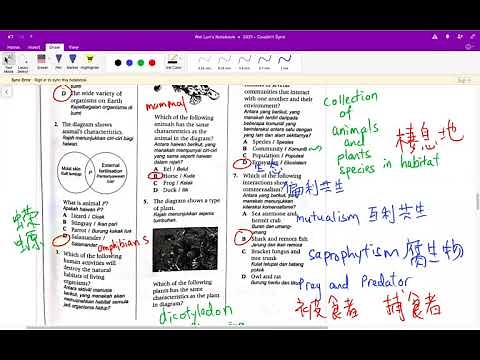The image size is (480, 360).
Task: Choose green ink color
Action: coord(141,62)
